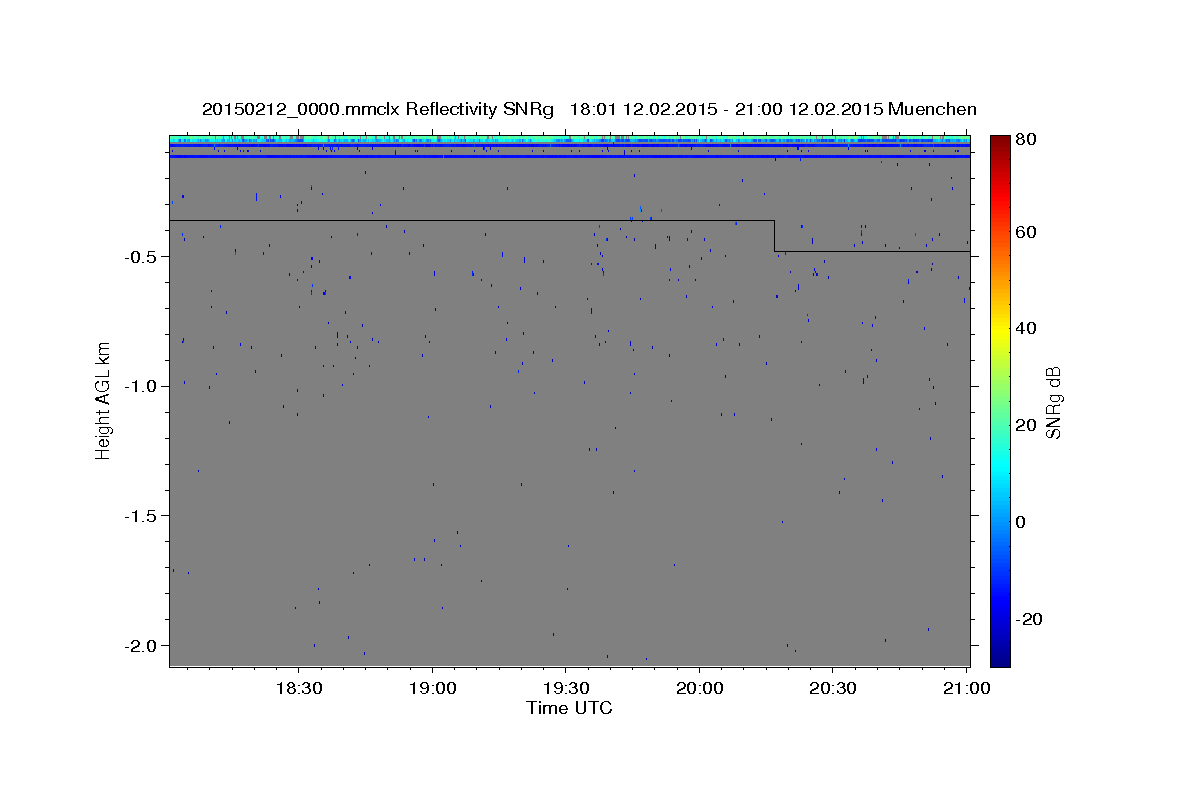Click the 20:30 time tick label
This screenshot has width=1200, height=800.
coord(832,690)
